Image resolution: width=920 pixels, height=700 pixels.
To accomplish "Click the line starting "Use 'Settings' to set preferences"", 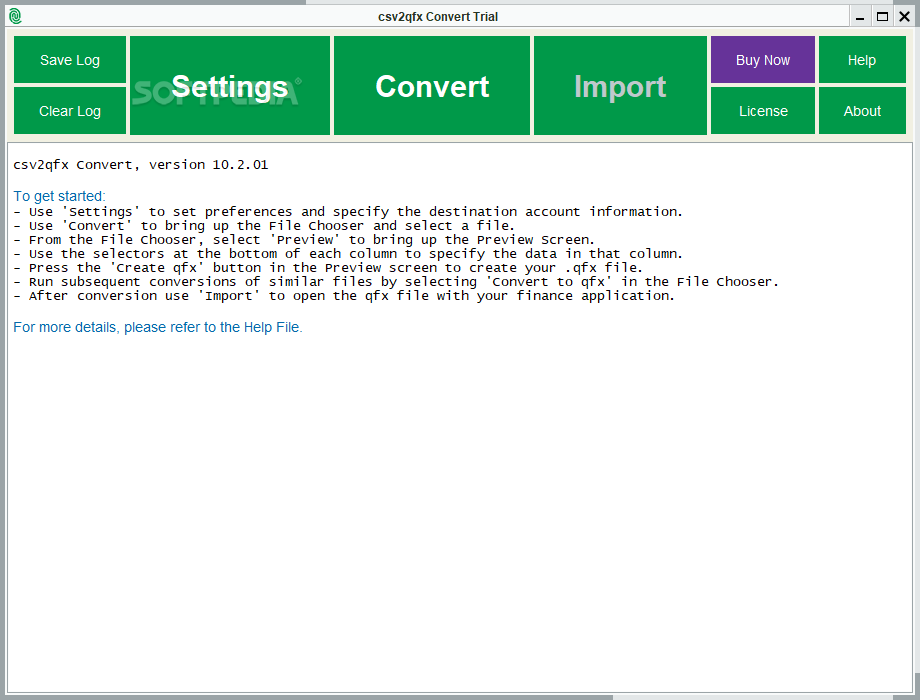I will [348, 212].
